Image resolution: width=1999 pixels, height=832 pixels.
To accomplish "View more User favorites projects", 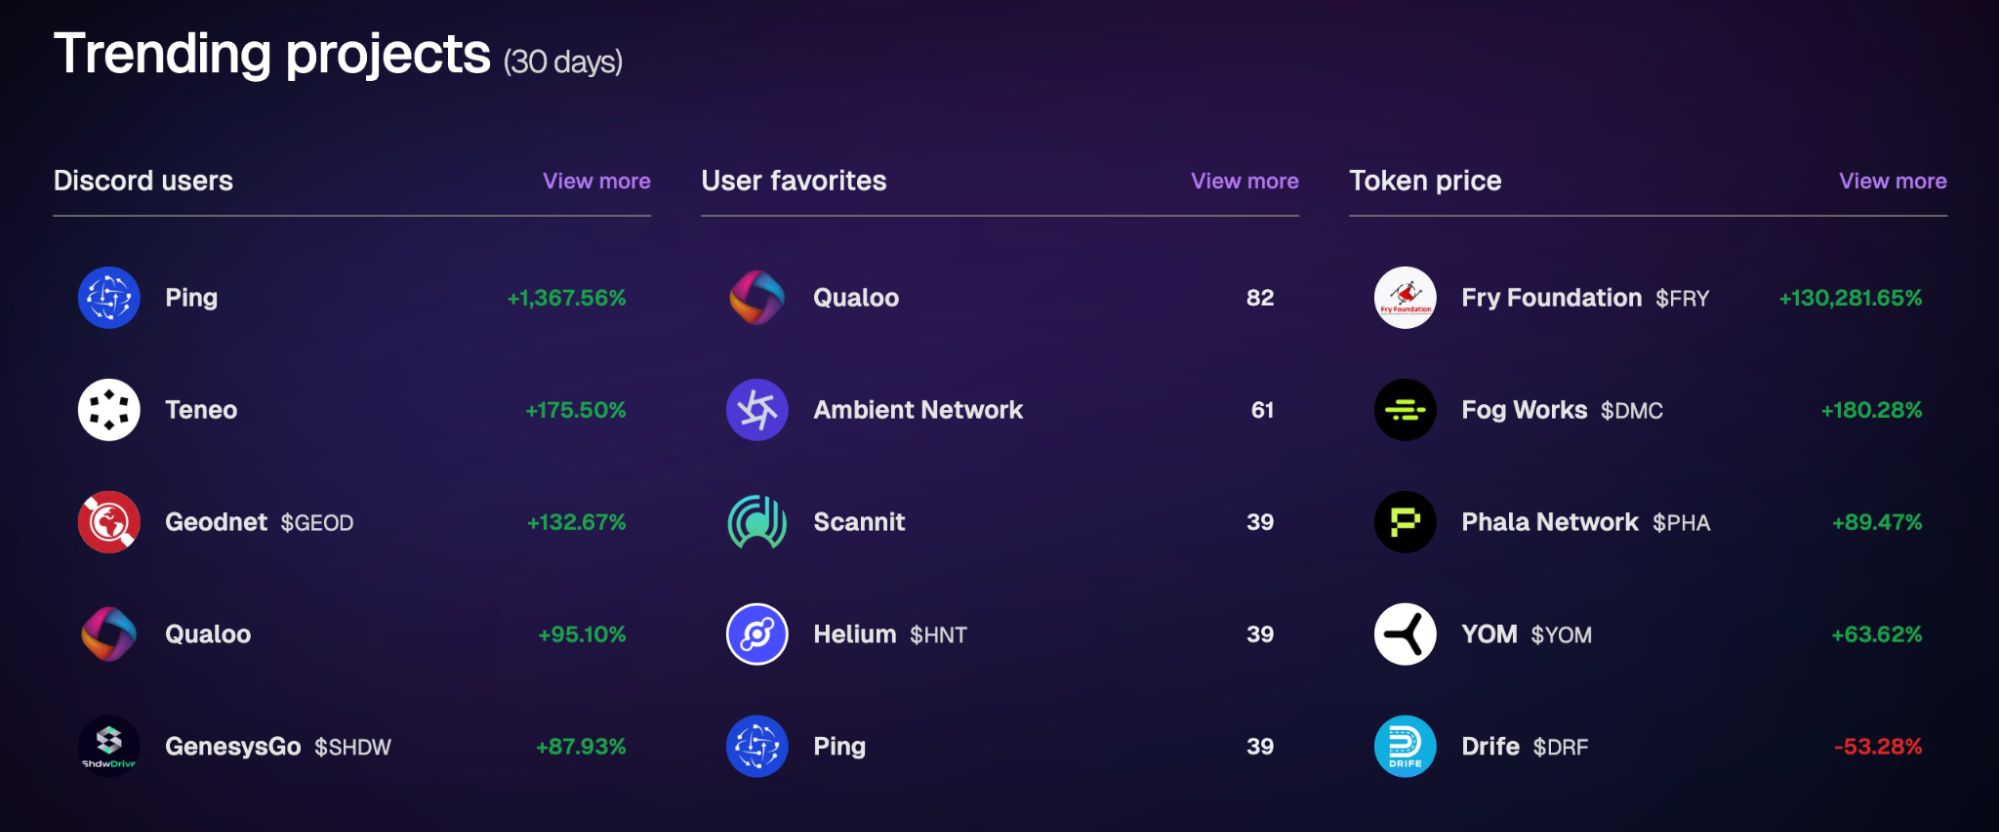I will 1245,181.
